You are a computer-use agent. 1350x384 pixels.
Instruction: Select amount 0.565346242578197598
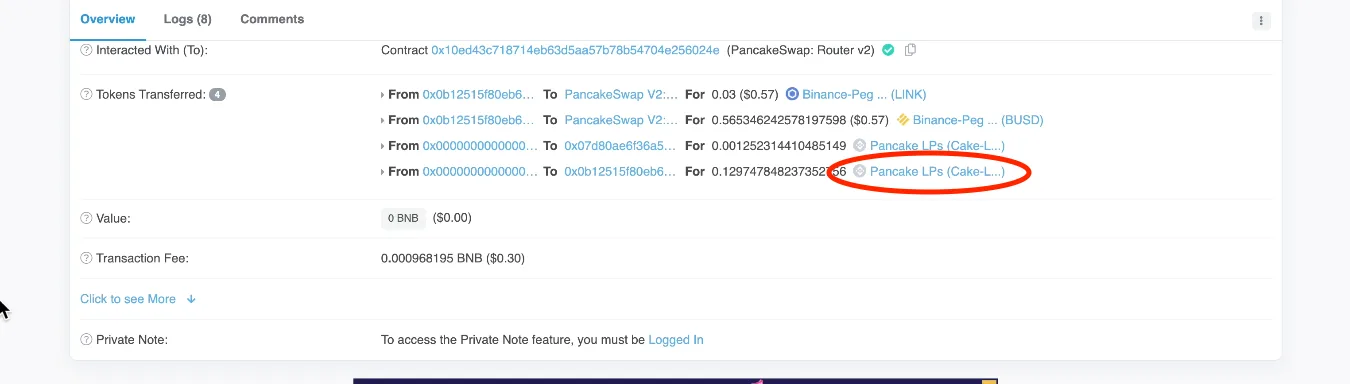tap(779, 120)
